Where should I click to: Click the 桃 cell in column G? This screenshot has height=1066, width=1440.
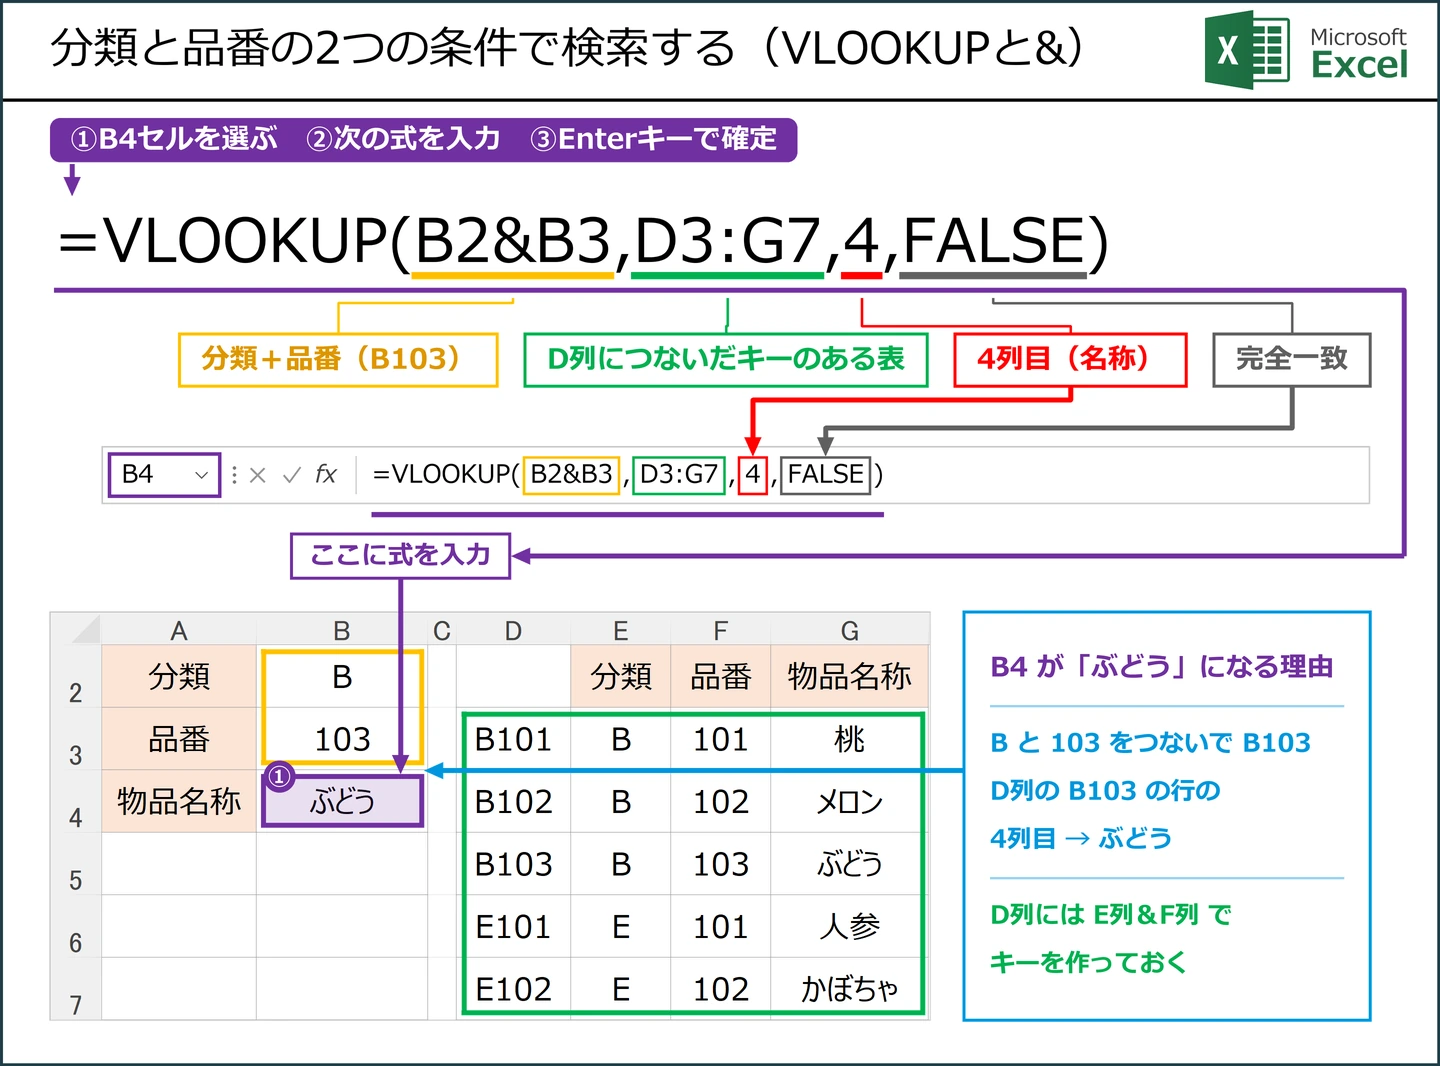point(850,739)
